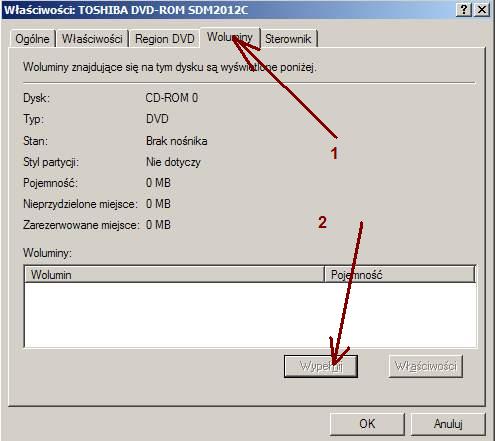495x441 pixels.
Task: Click the Właściwości button below the volume list
Action: coord(426,366)
